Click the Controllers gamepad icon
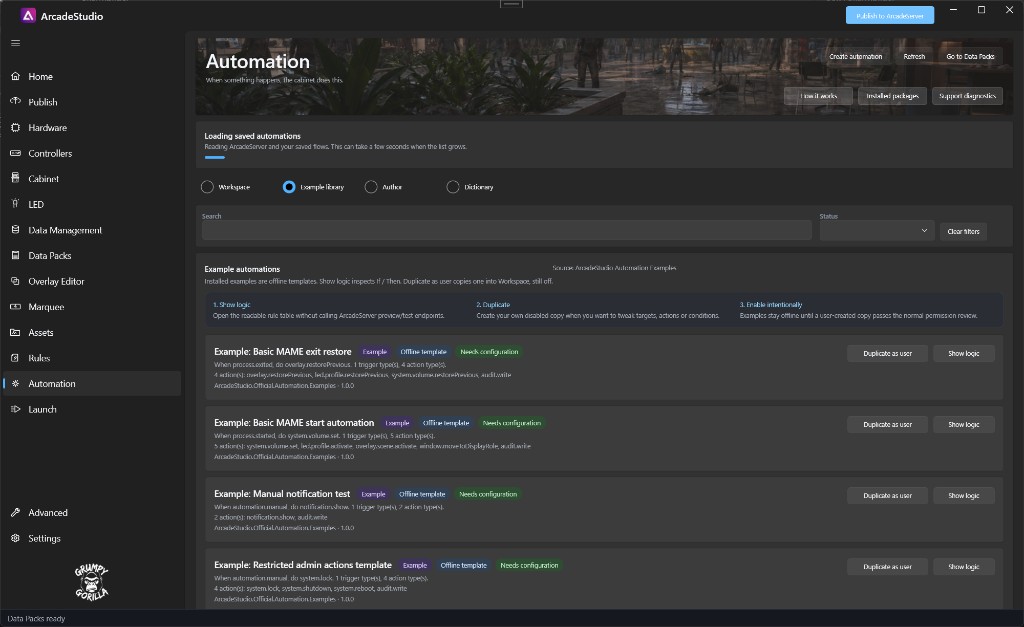Viewport: 1024px width, 627px height. pos(16,153)
